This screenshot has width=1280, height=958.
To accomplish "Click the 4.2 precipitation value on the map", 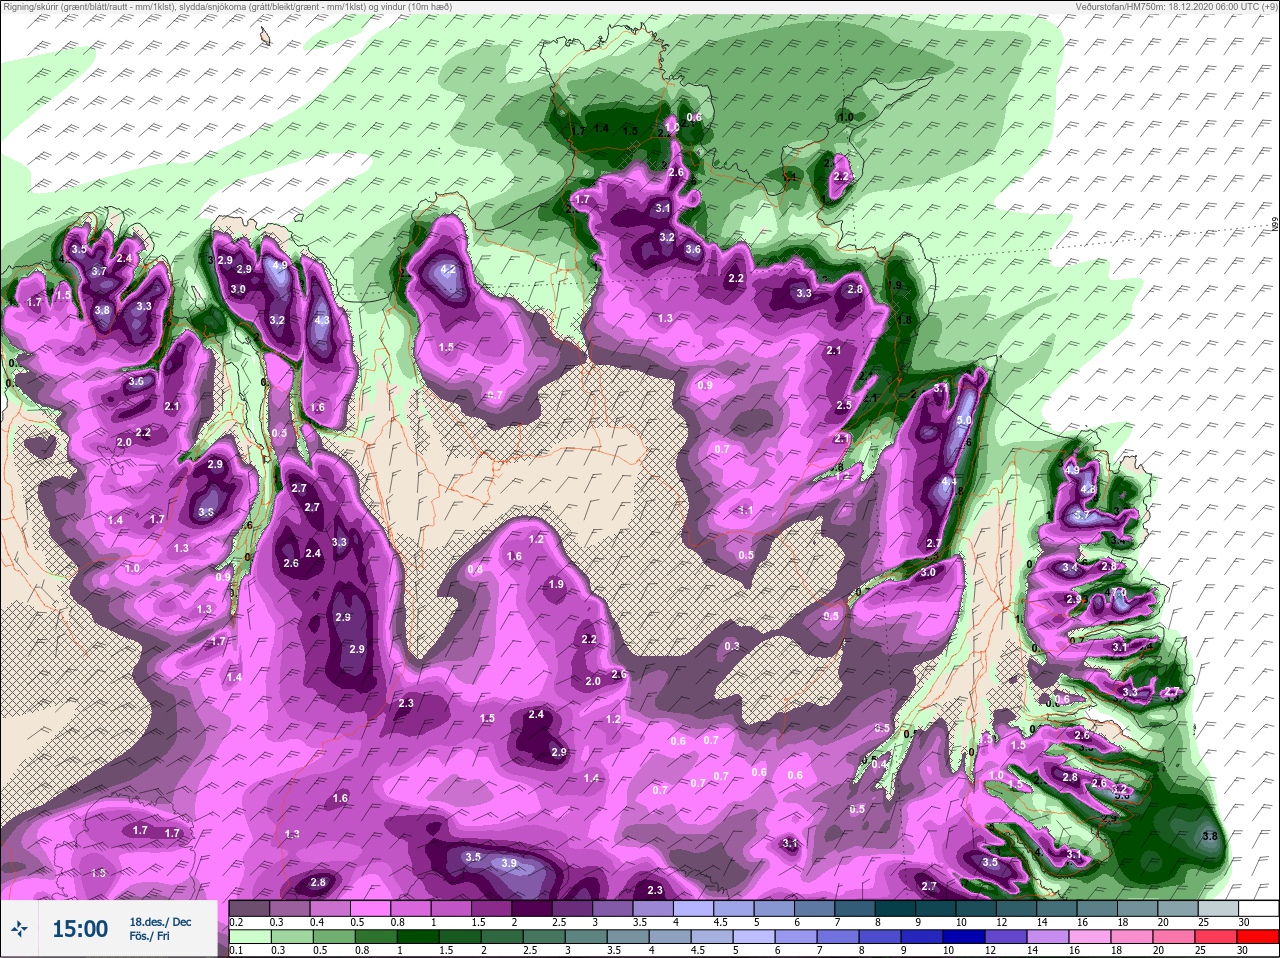I will pyautogui.click(x=448, y=270).
